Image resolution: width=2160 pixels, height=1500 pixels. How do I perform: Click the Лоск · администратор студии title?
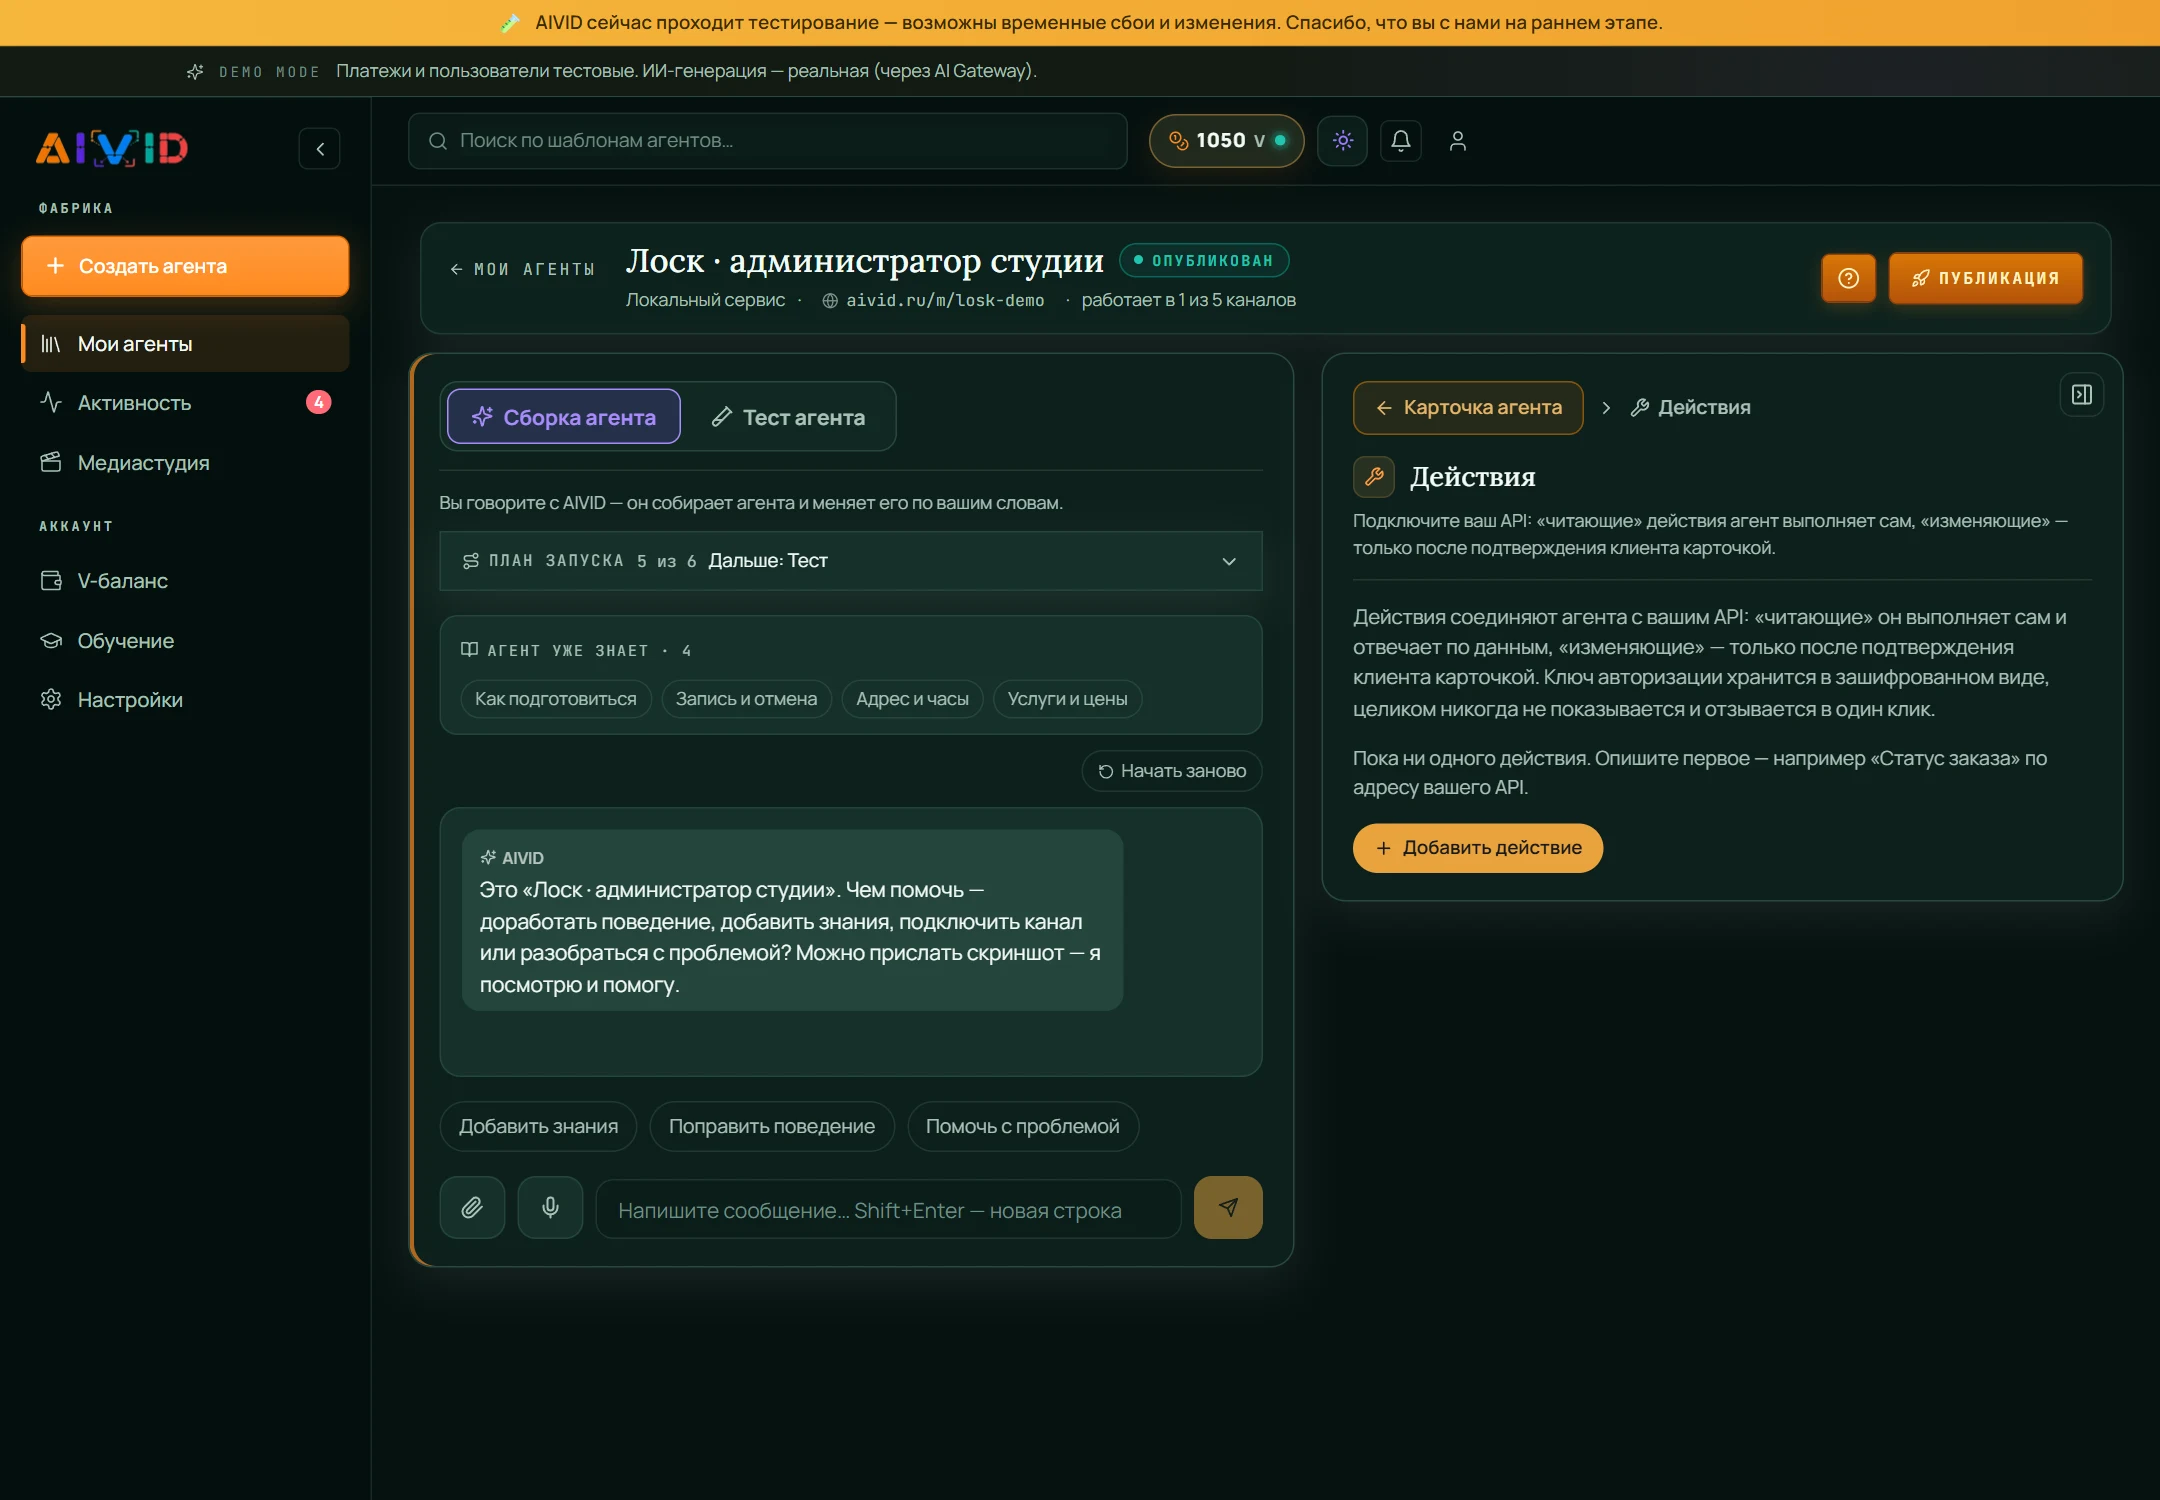pyautogui.click(x=865, y=261)
